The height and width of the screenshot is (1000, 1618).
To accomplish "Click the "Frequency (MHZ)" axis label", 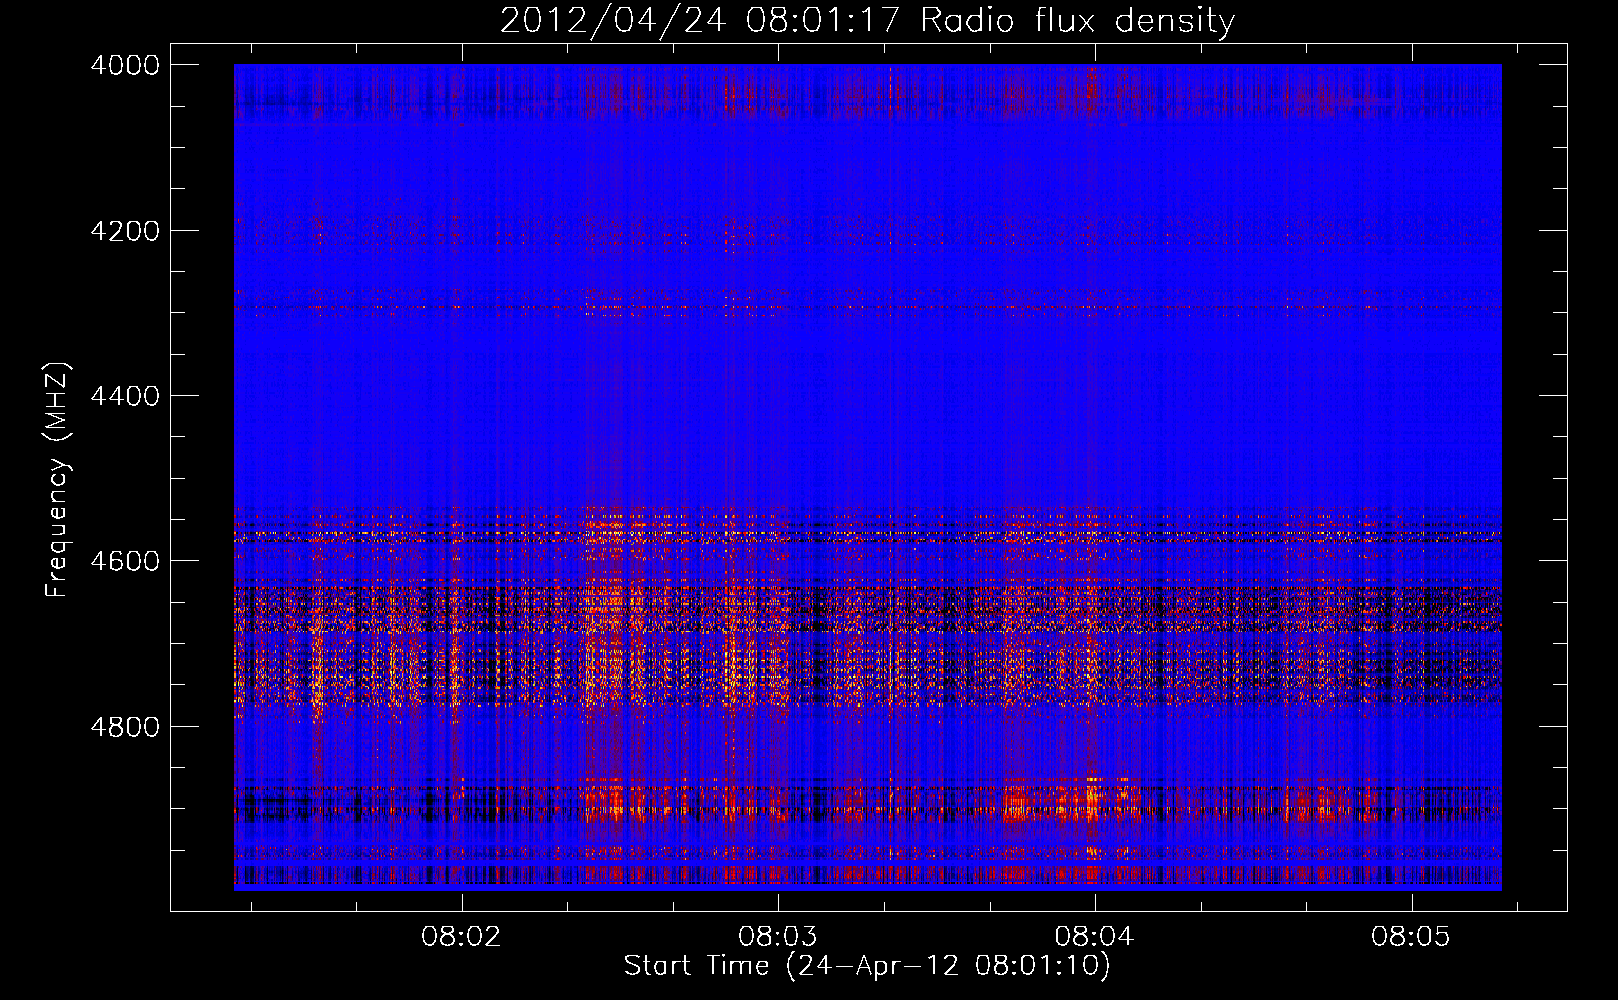I will coord(57,480).
